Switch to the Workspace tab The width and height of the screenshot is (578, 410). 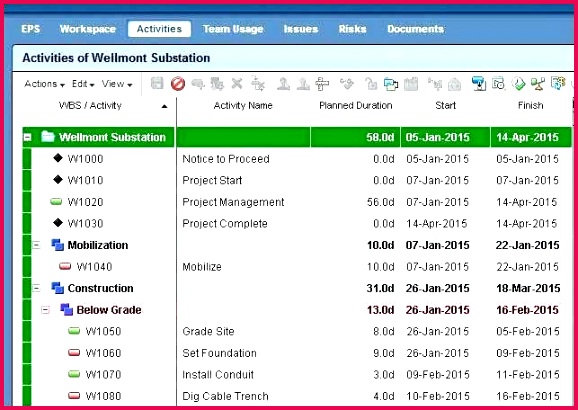pyautogui.click(x=88, y=29)
